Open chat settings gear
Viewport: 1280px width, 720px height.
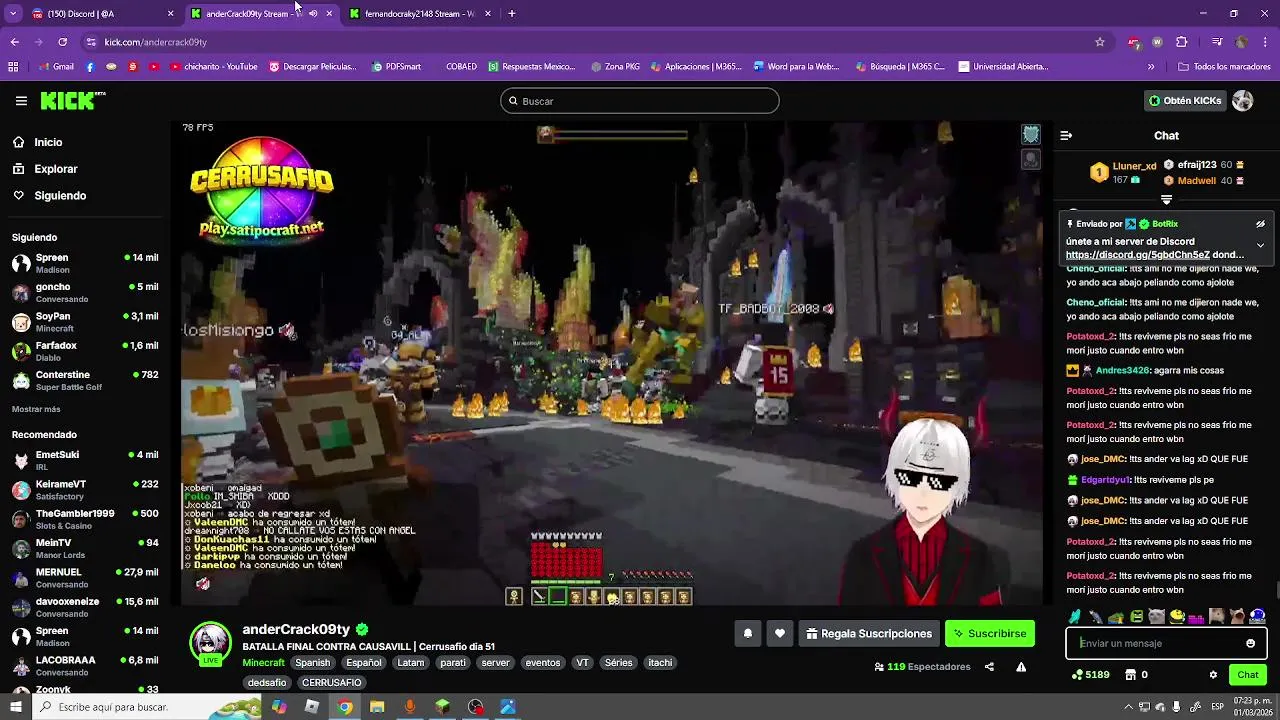1213,675
